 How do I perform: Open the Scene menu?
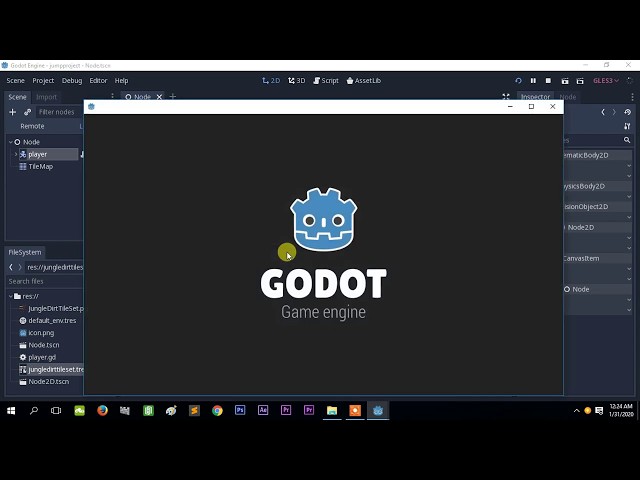[16, 81]
